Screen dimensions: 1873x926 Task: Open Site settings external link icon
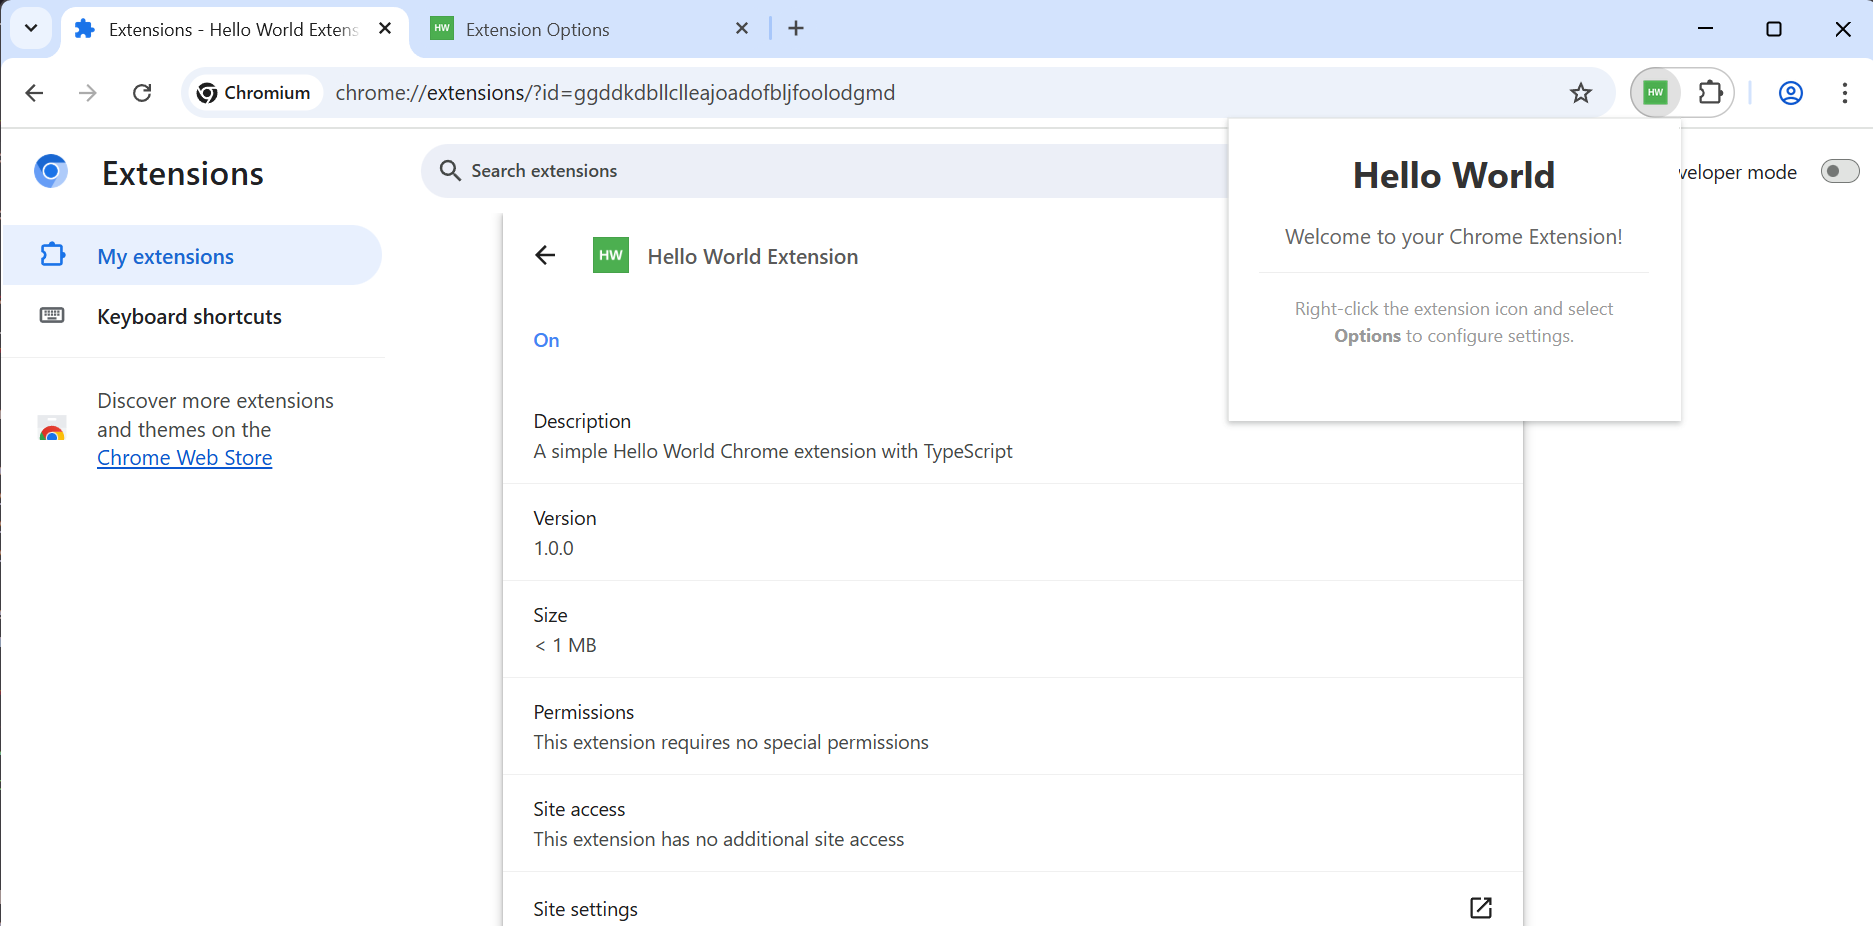1481,908
